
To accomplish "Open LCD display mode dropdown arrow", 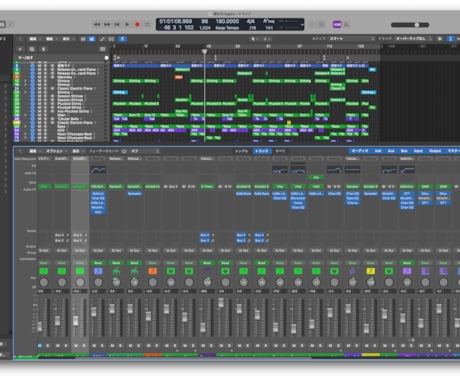I will pyautogui.click(x=302, y=24).
